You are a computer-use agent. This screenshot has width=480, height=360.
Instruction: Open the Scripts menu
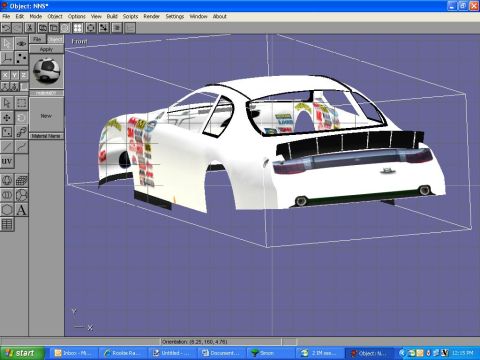(130, 16)
